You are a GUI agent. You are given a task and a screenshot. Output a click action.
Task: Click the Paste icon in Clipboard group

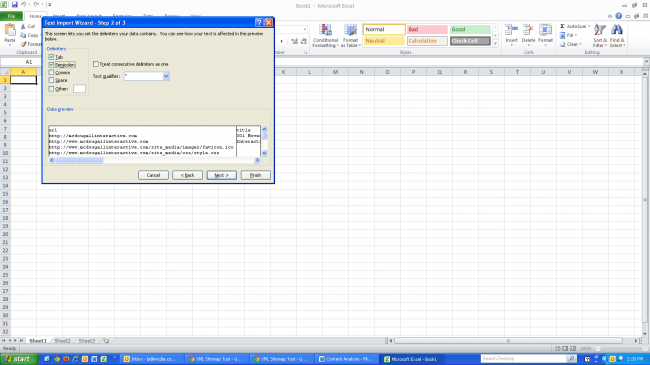coord(10,30)
